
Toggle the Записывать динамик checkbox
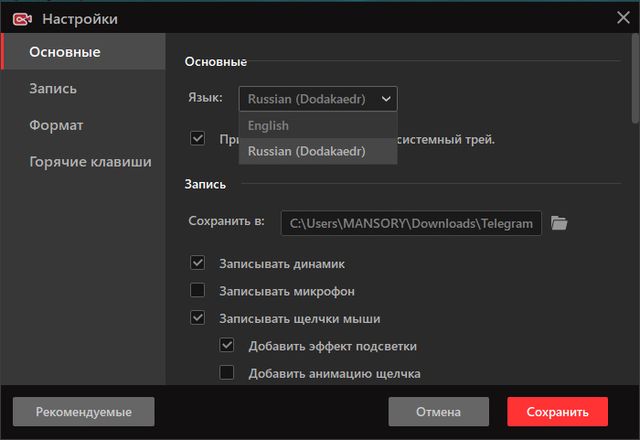point(198,264)
